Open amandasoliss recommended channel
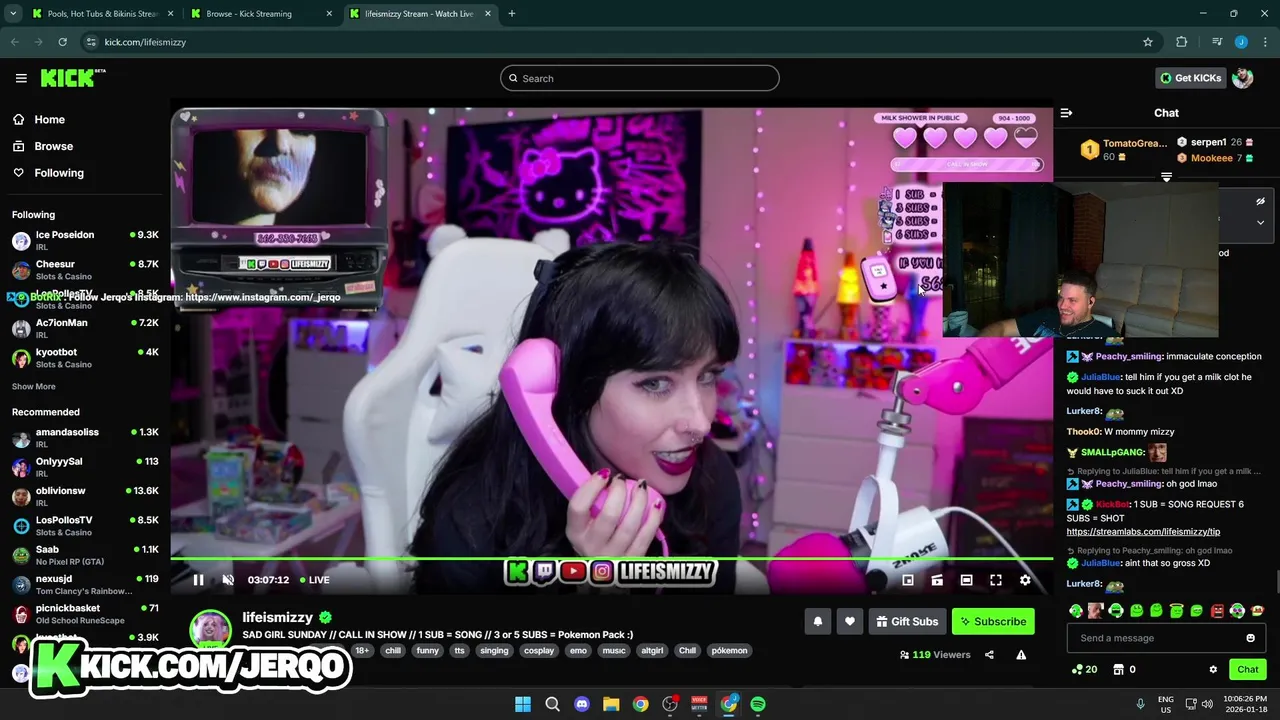 pyautogui.click(x=85, y=438)
